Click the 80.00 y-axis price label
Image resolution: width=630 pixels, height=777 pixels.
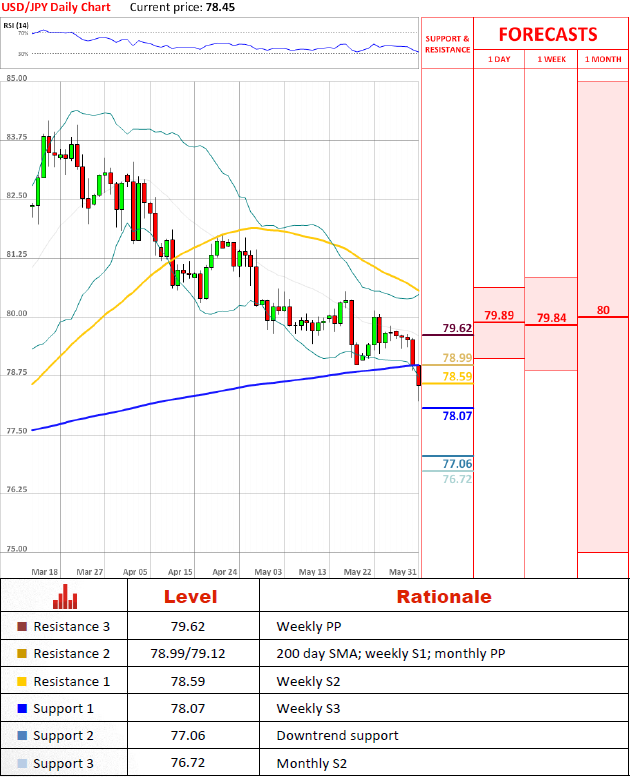point(16,314)
